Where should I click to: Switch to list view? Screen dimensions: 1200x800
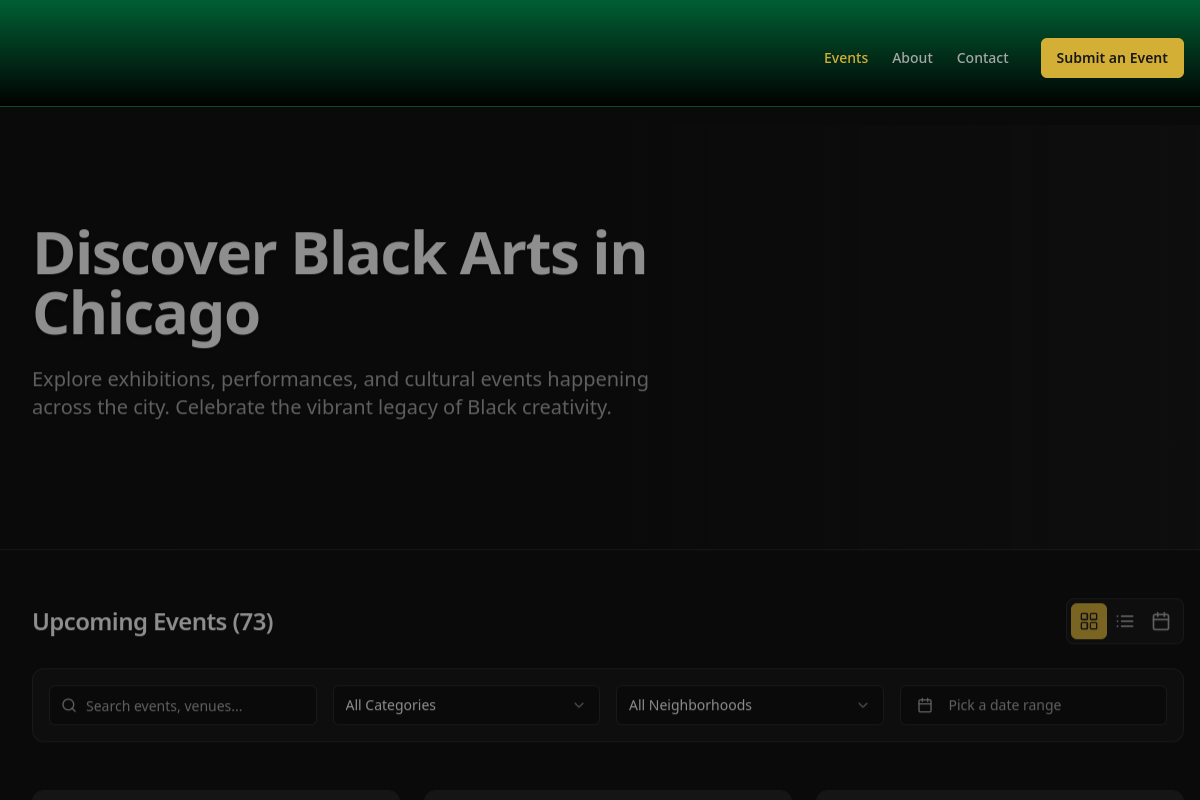tap(1125, 621)
